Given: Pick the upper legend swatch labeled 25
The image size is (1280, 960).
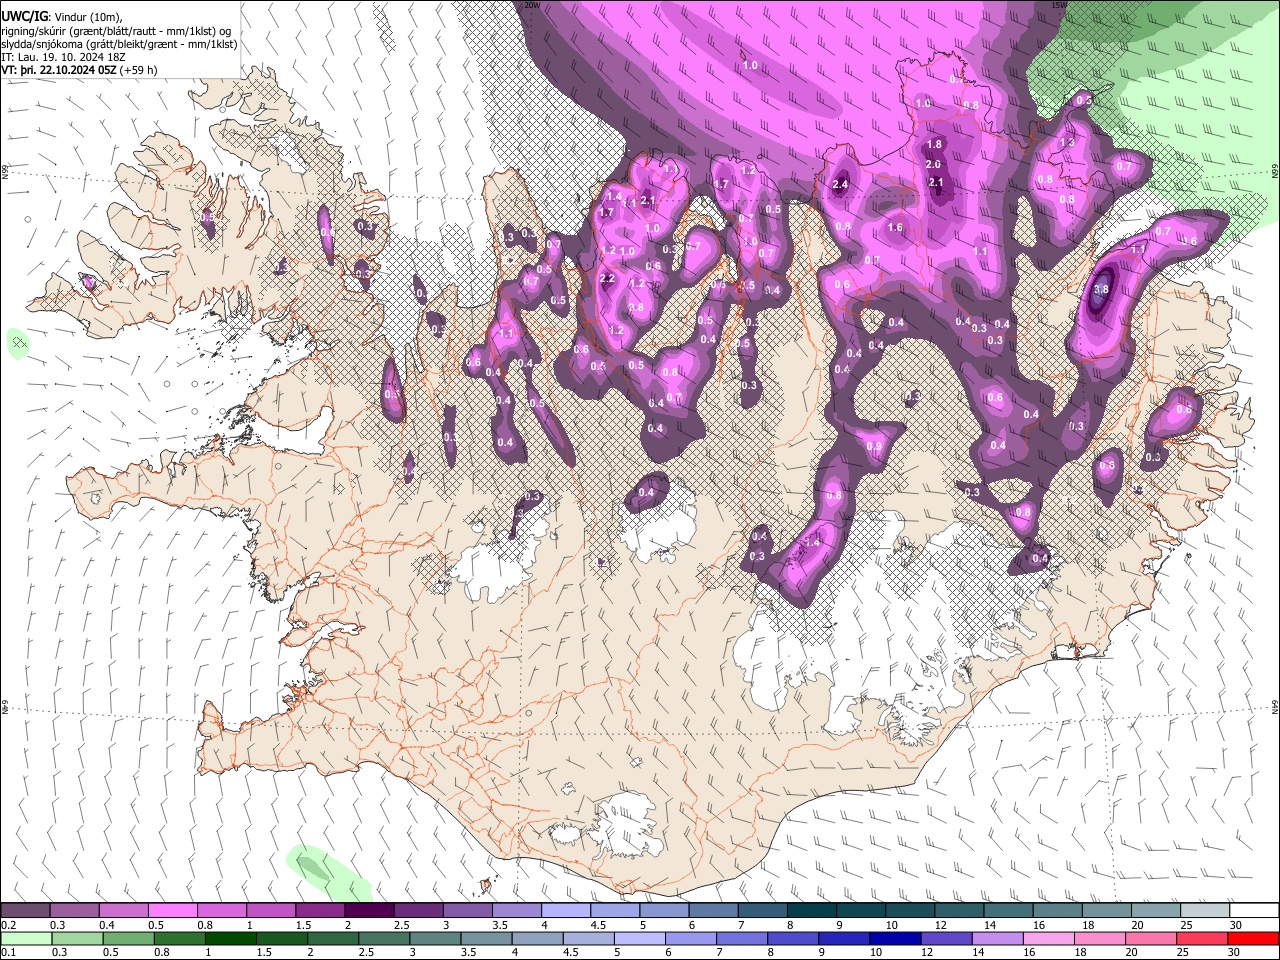Looking at the screenshot, I should click(x=1203, y=911).
